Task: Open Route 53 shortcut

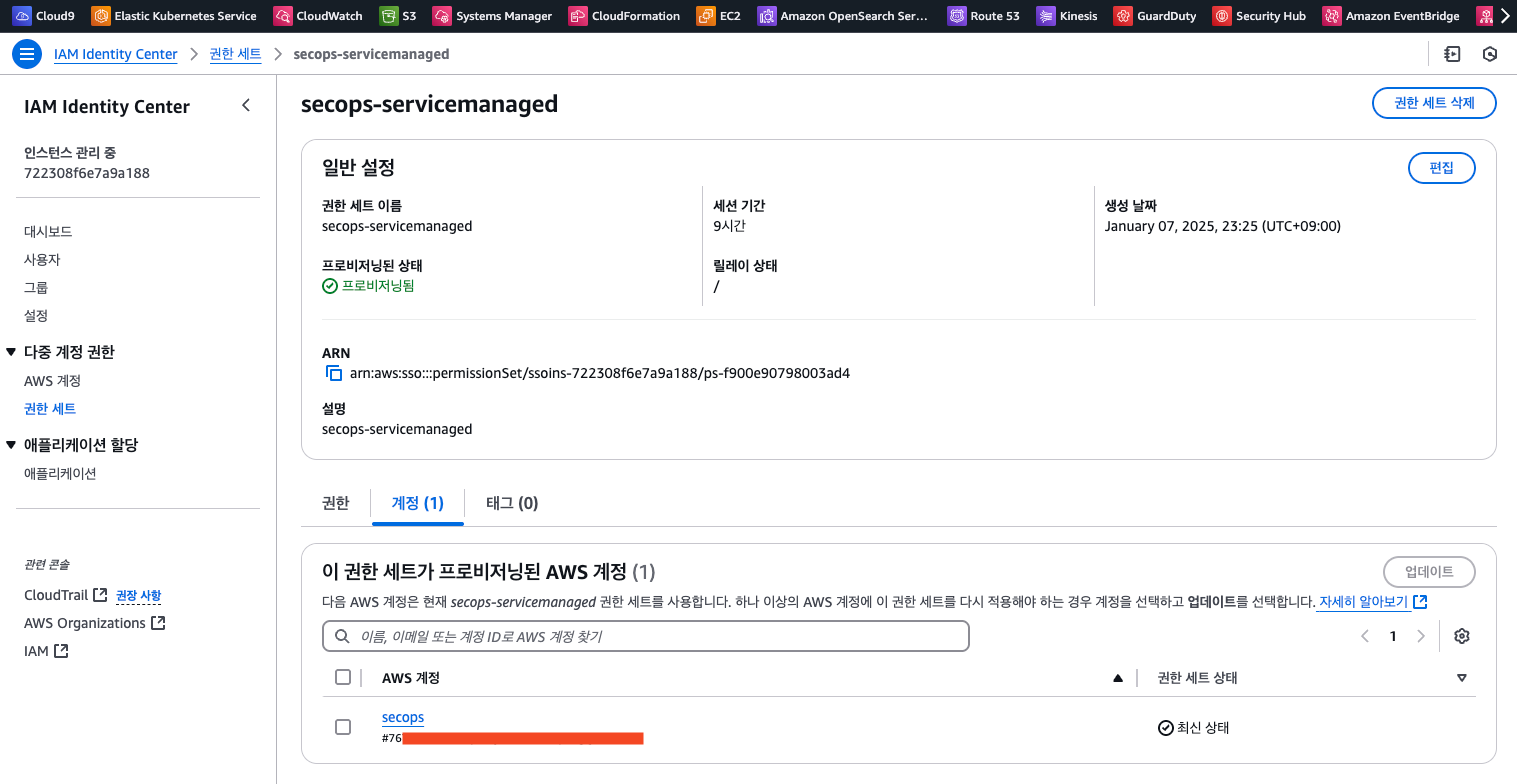Action: point(985,16)
